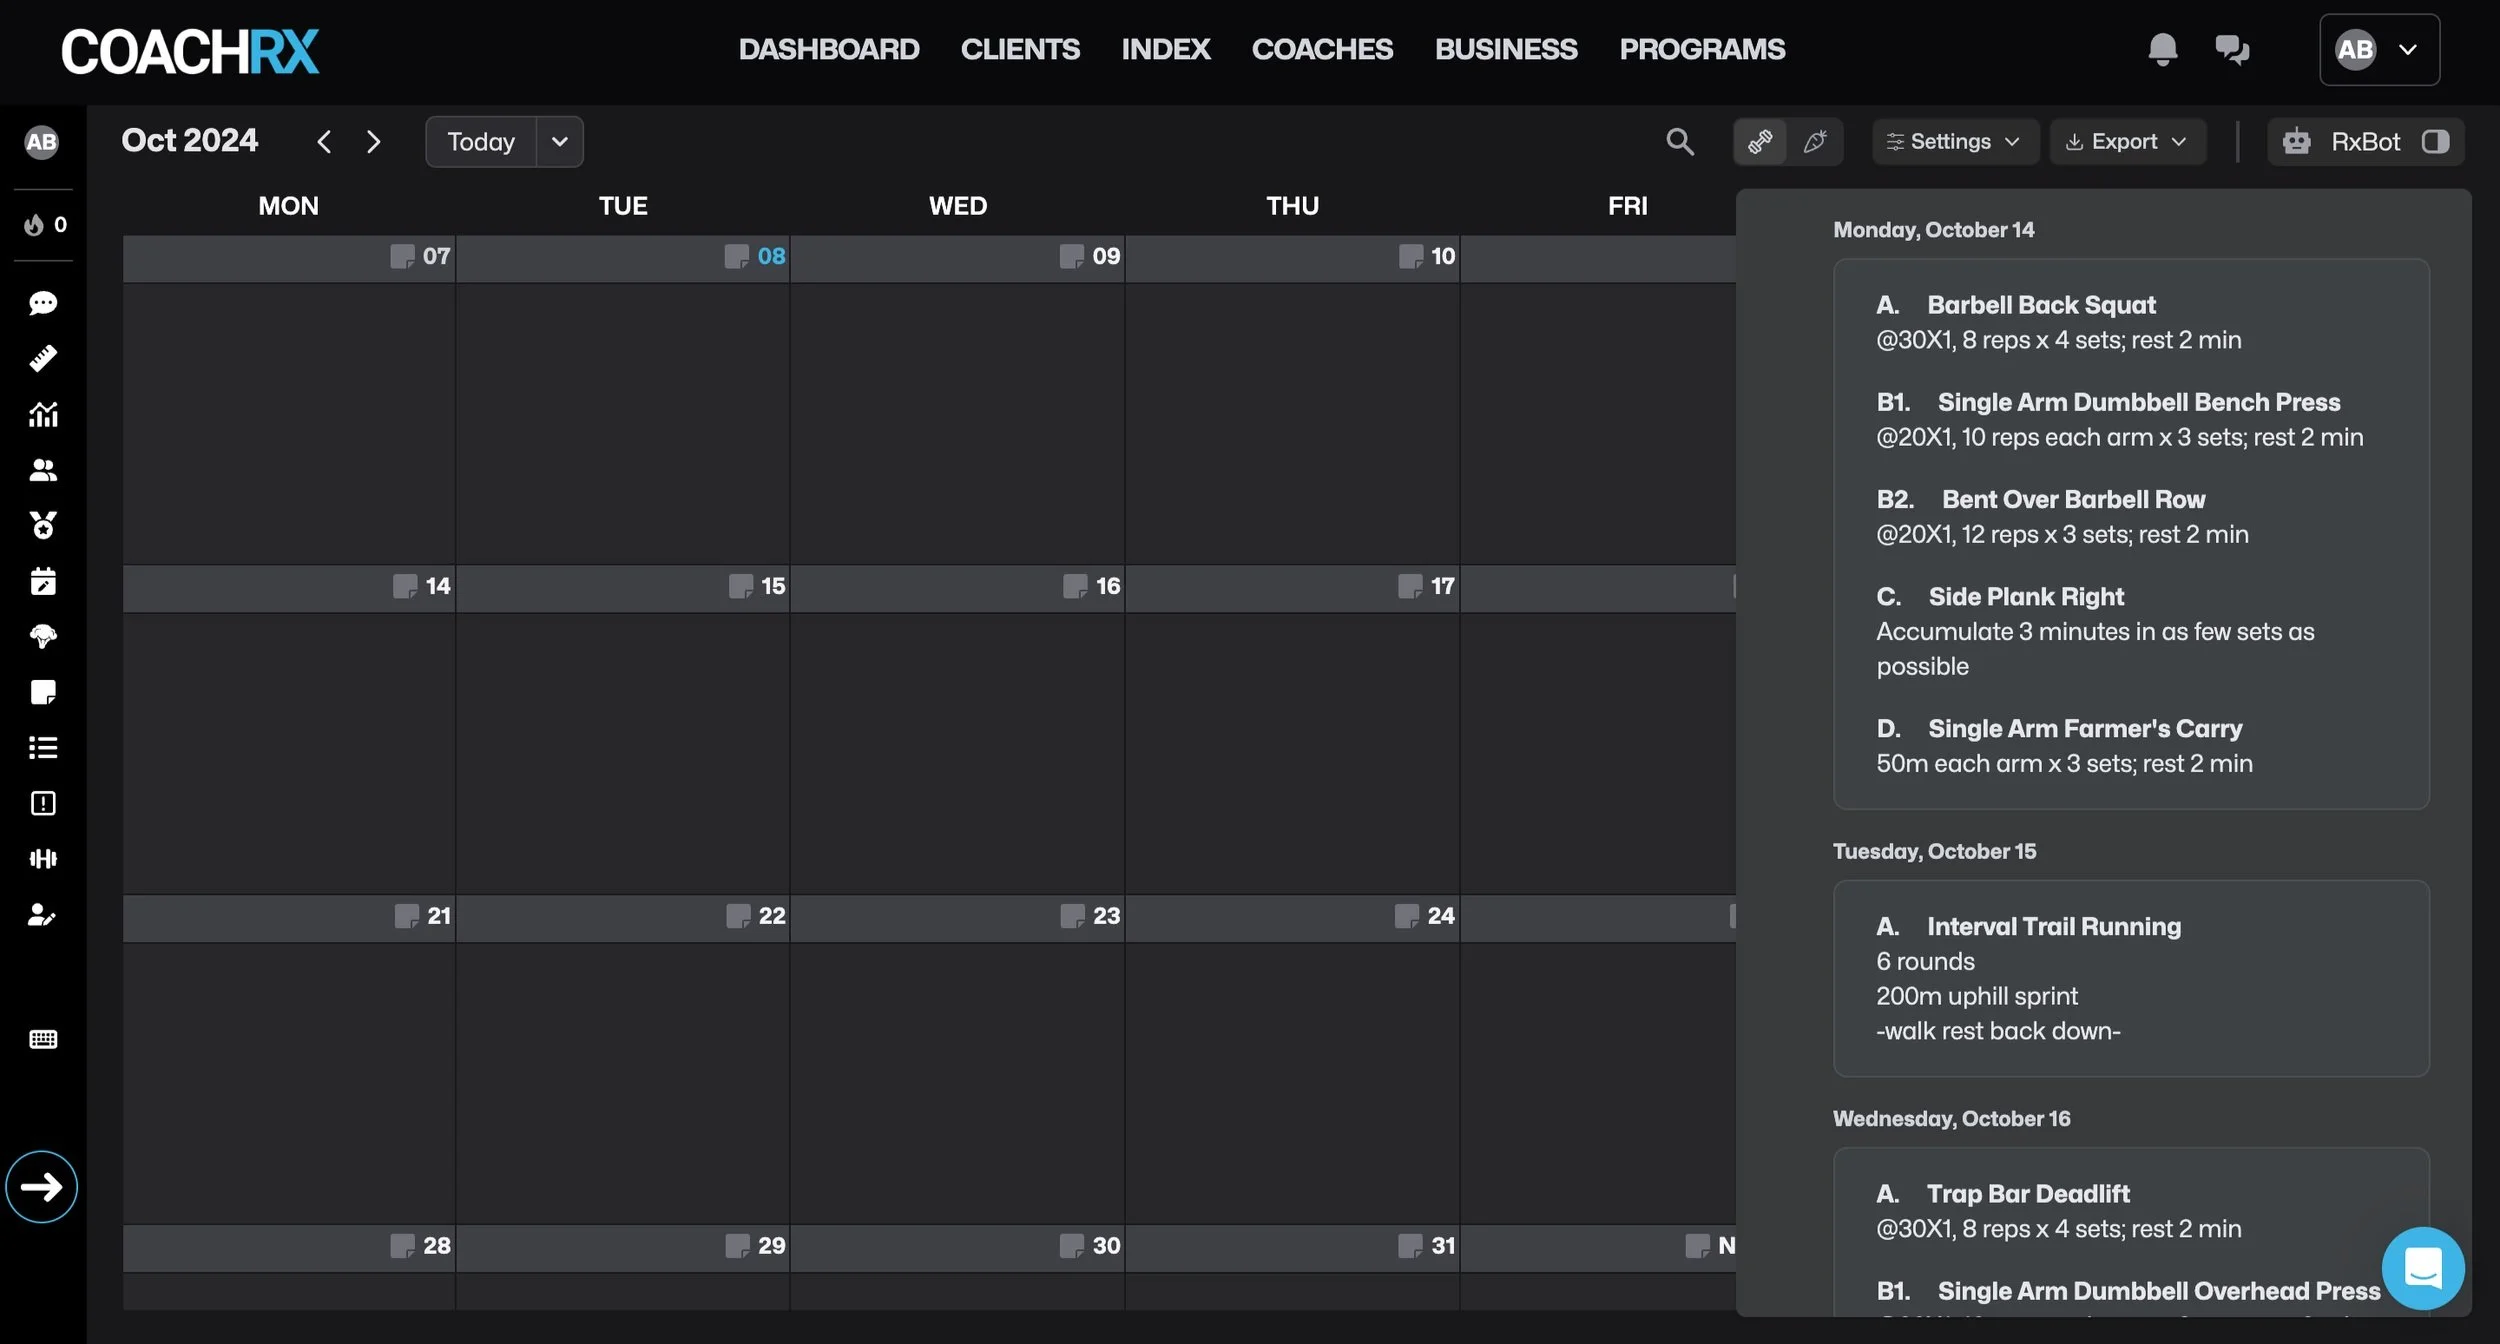Click the note icon on October 14

404,586
